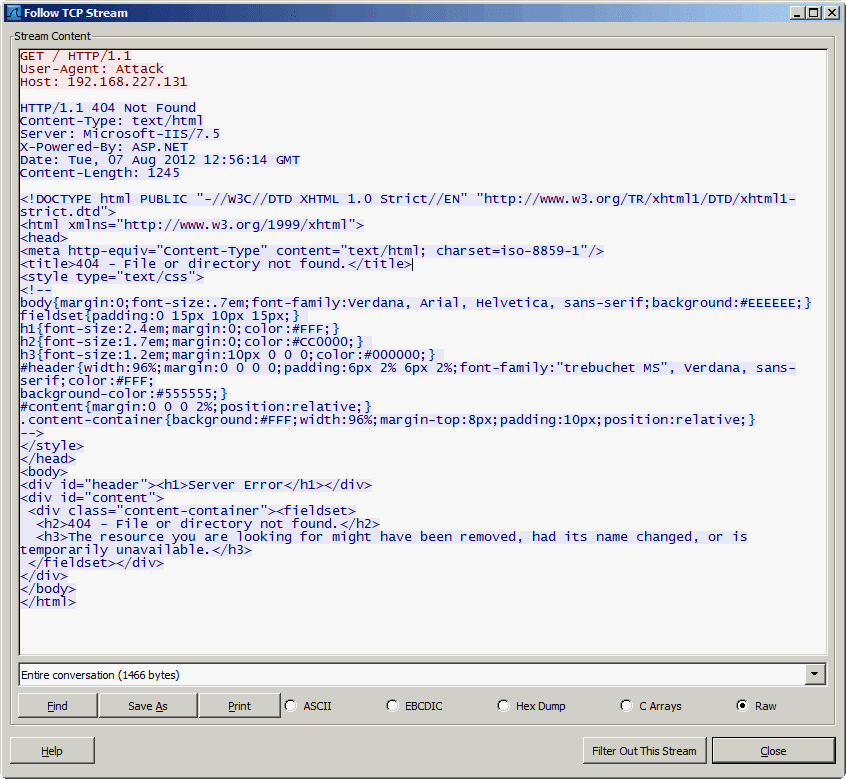Switch to Hex Dump view
The image size is (846, 779).
point(503,705)
